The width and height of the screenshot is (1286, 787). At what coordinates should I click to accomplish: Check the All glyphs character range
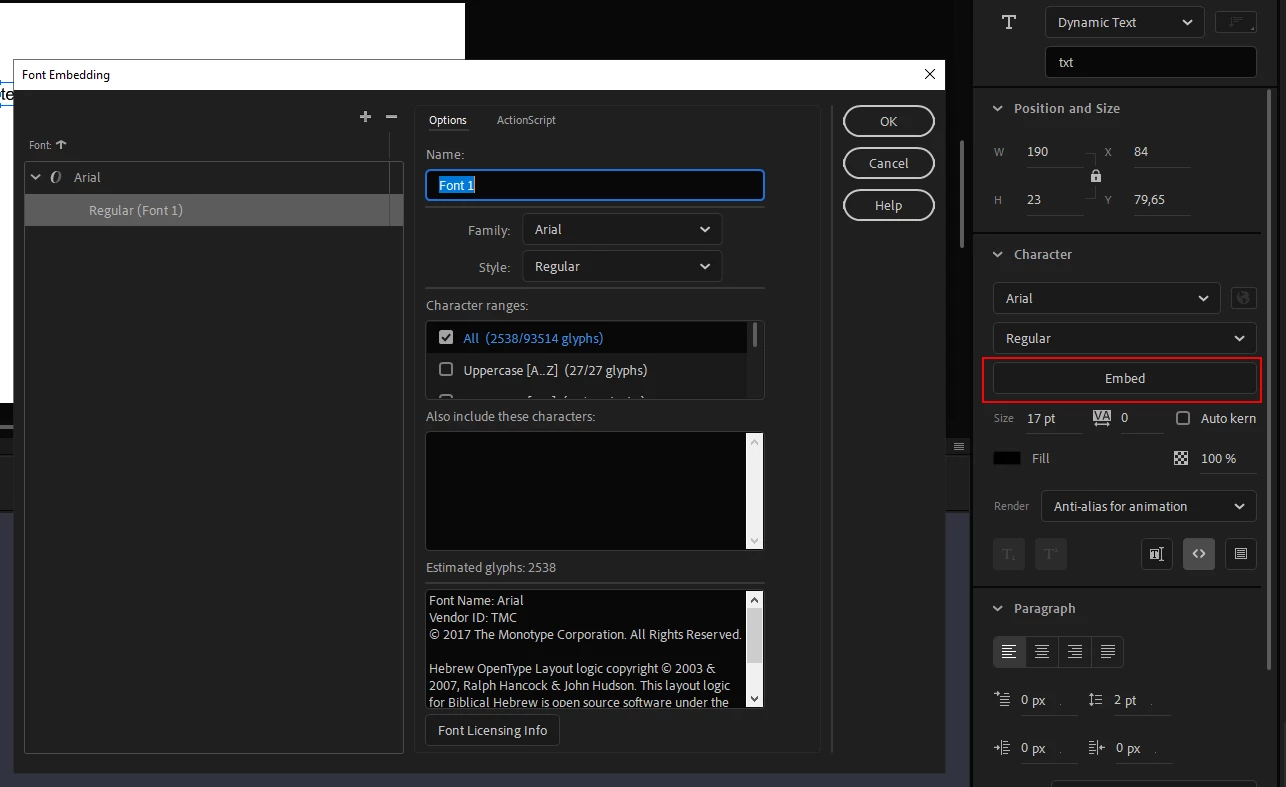pos(446,338)
